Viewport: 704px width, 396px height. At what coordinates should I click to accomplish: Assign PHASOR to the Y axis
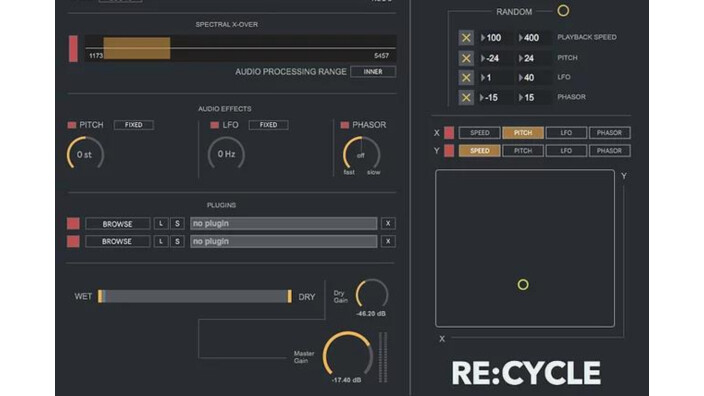pos(609,151)
